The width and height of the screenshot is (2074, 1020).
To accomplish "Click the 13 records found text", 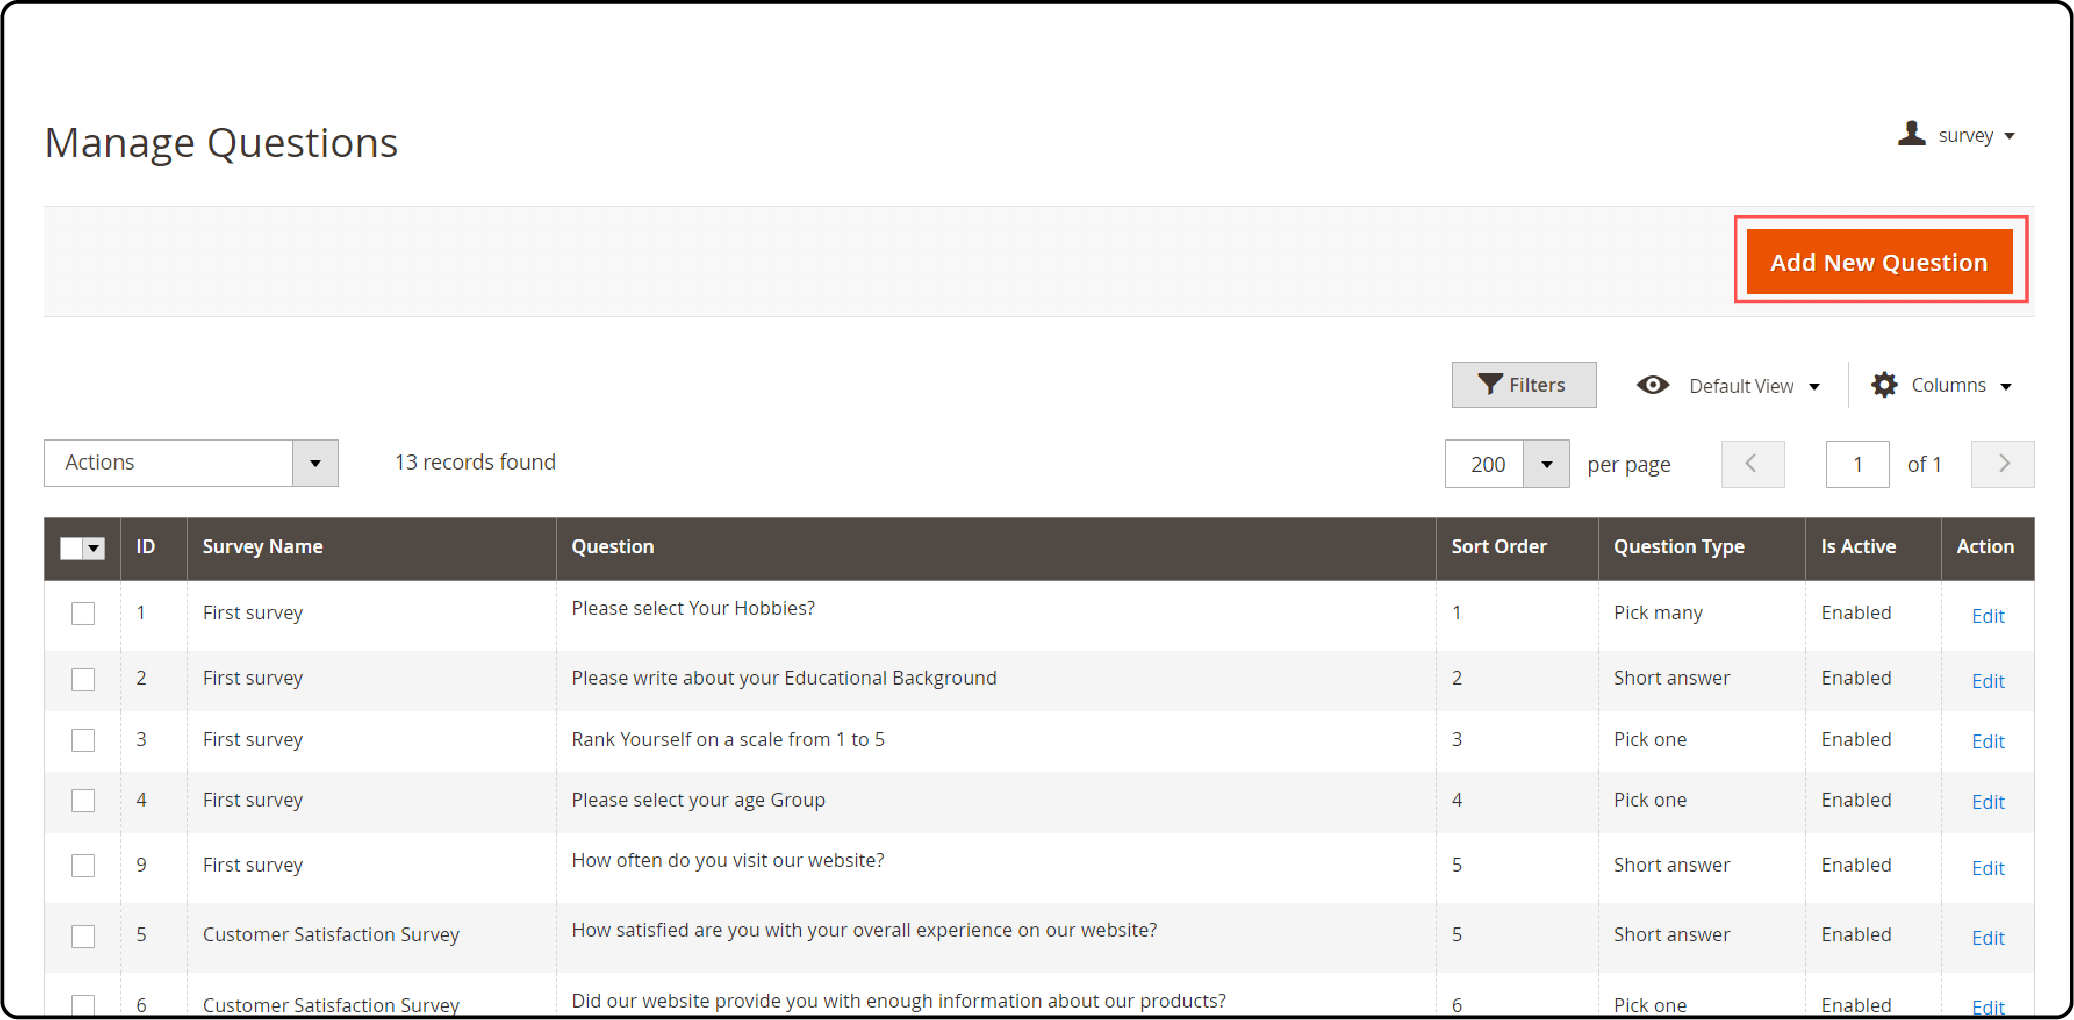I will 475,462.
